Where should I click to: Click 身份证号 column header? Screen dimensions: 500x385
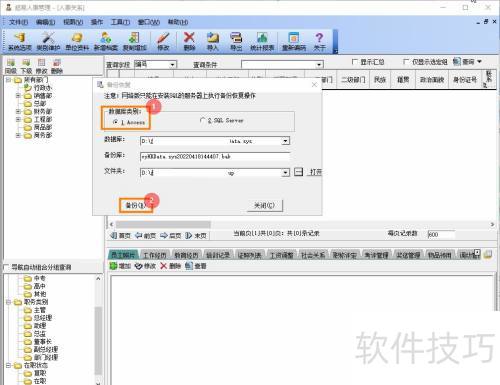(465, 79)
